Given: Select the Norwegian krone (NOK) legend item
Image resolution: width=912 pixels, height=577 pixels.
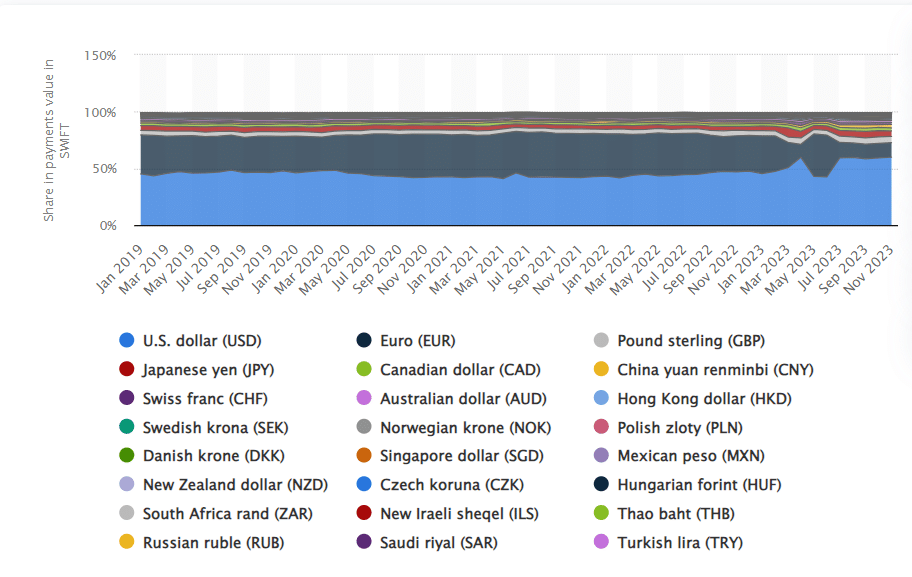Looking at the screenshot, I should click(x=465, y=428).
